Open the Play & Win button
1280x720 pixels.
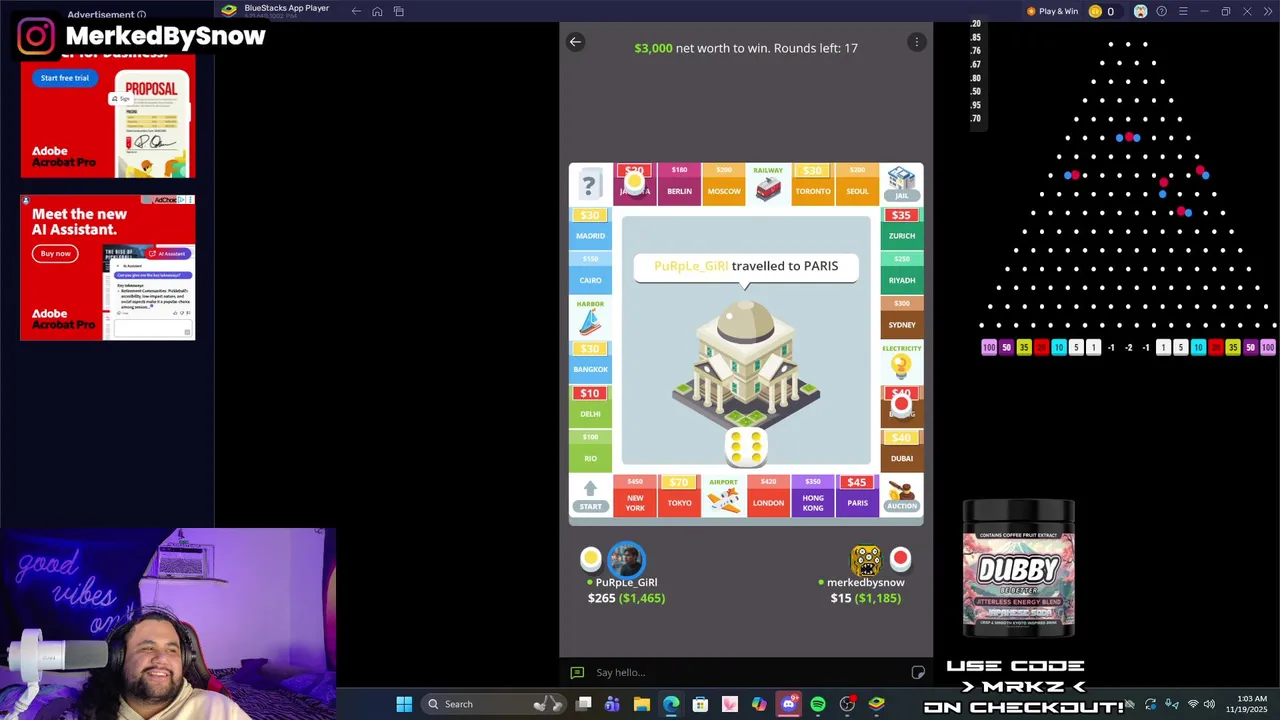pyautogui.click(x=1052, y=11)
